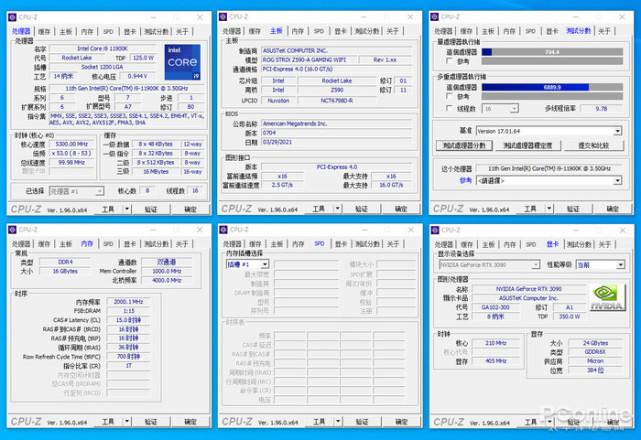Click the BIOS brand American Megatrends Inc.
The width and height of the screenshot is (641, 440).
click(x=336, y=123)
